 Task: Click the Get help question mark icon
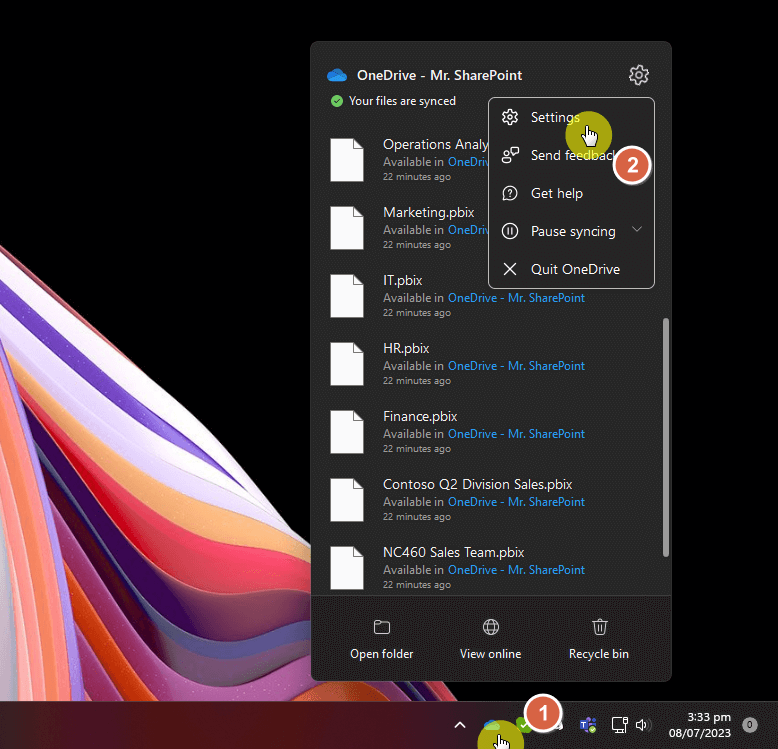point(510,193)
